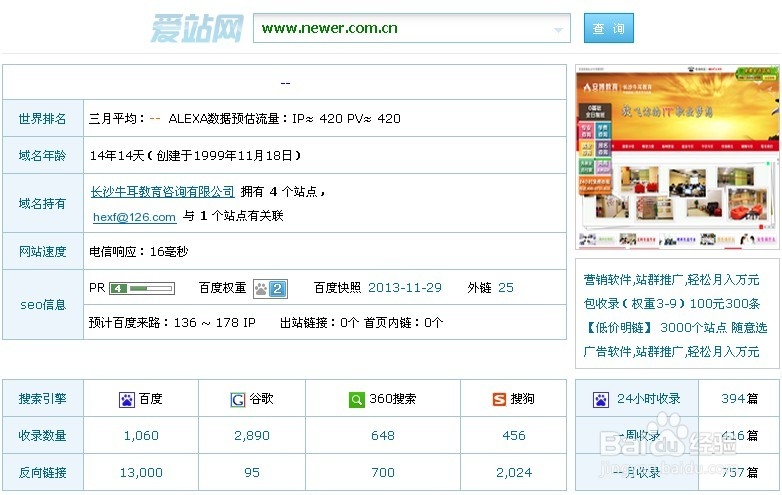This screenshot has height=495, width=782.
Task: Open the 长沙牛耳教育咨询有限公司 link
Action: tap(162, 191)
